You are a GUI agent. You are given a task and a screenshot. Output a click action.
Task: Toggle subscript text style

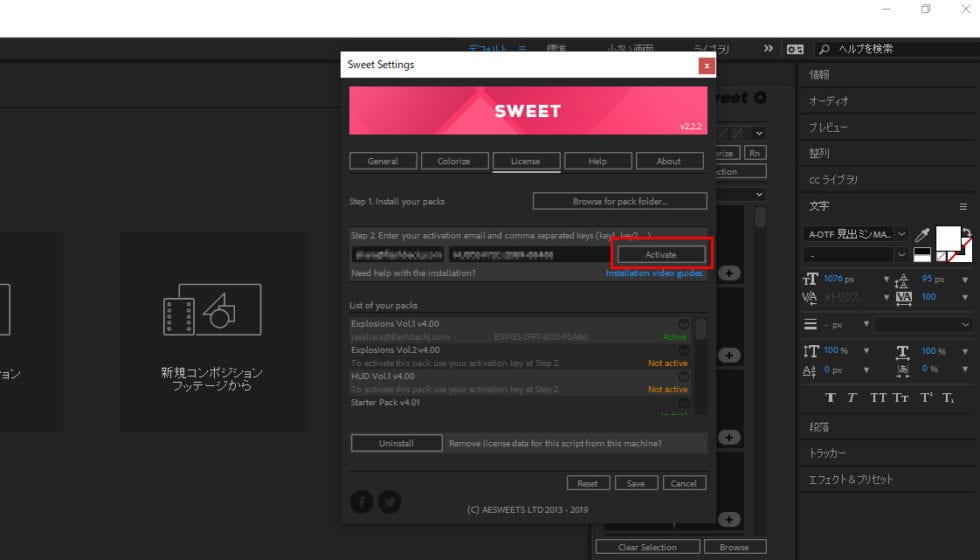point(948,398)
